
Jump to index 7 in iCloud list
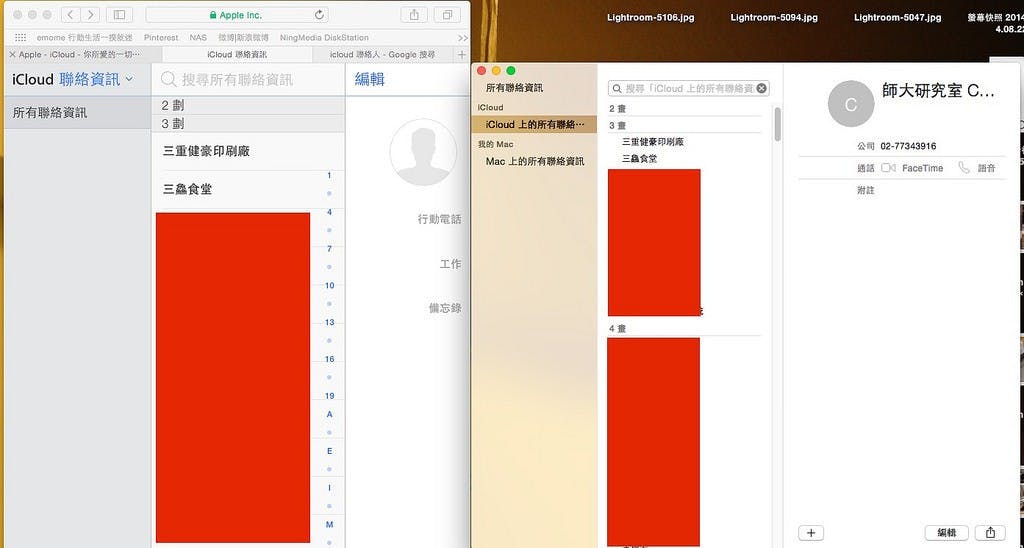(x=329, y=249)
